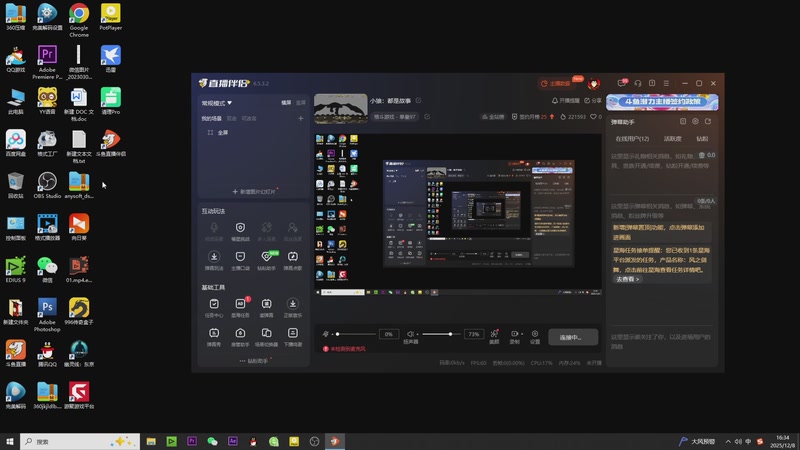This screenshot has width=800, height=450.
Task: Open File Explorer from the taskbar
Action: coord(151,441)
